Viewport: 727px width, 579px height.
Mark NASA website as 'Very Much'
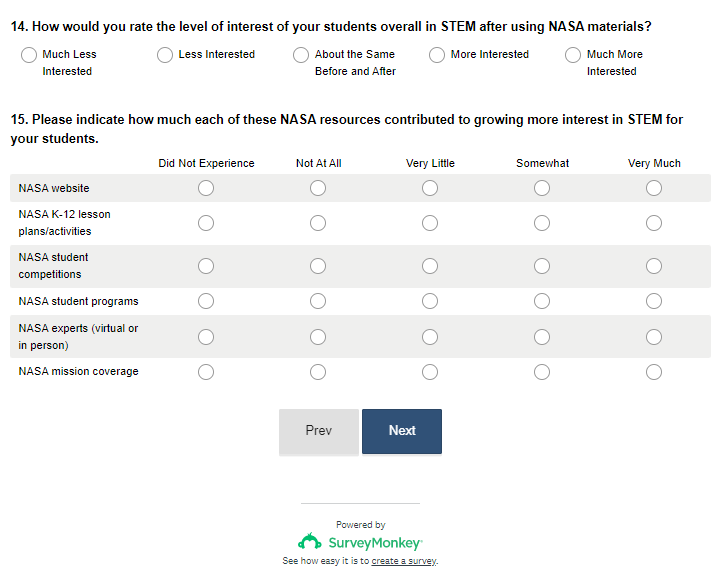654,188
